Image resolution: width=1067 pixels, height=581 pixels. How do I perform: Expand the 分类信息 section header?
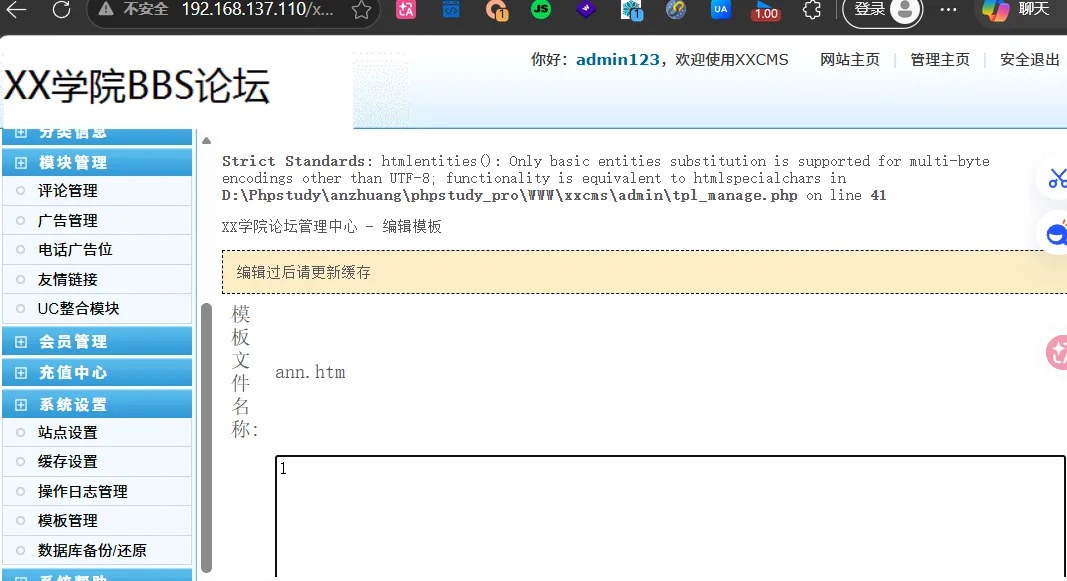(x=97, y=135)
